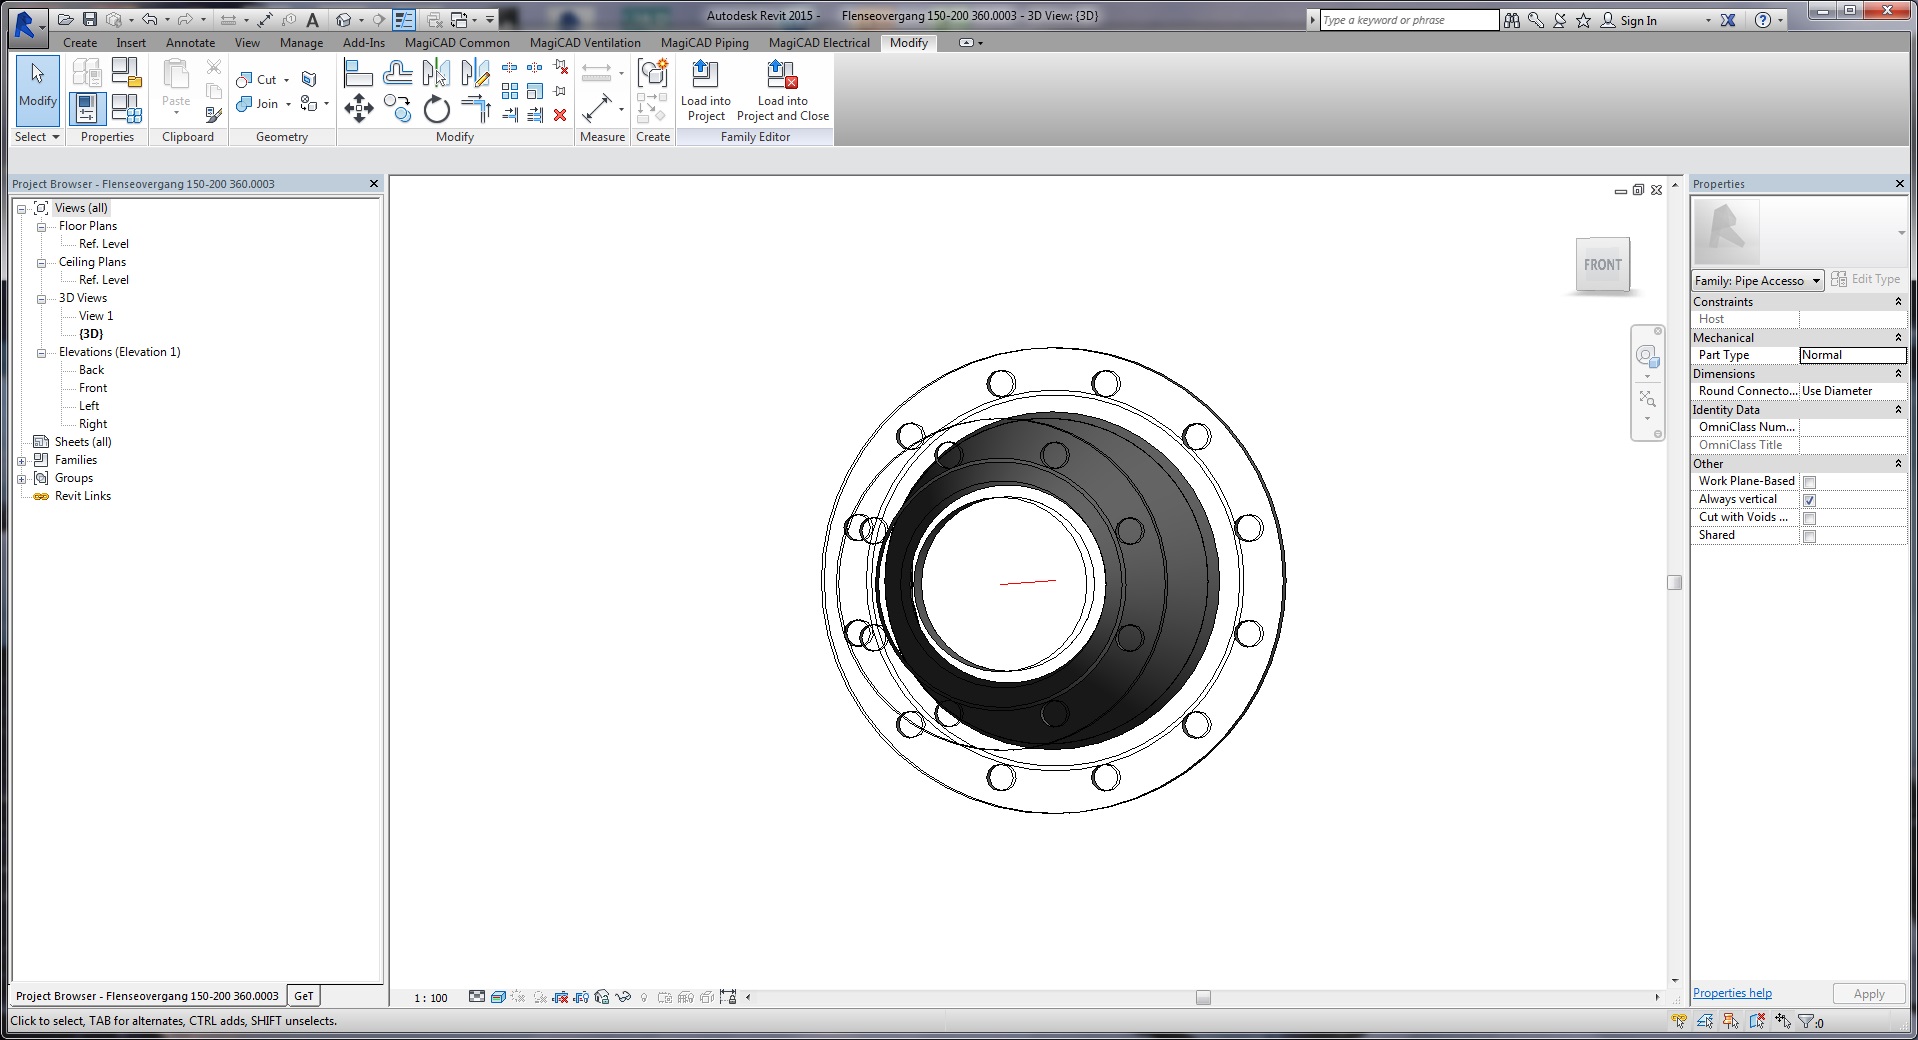Click the Align tool icon
The width and height of the screenshot is (1918, 1040).
[x=358, y=73]
